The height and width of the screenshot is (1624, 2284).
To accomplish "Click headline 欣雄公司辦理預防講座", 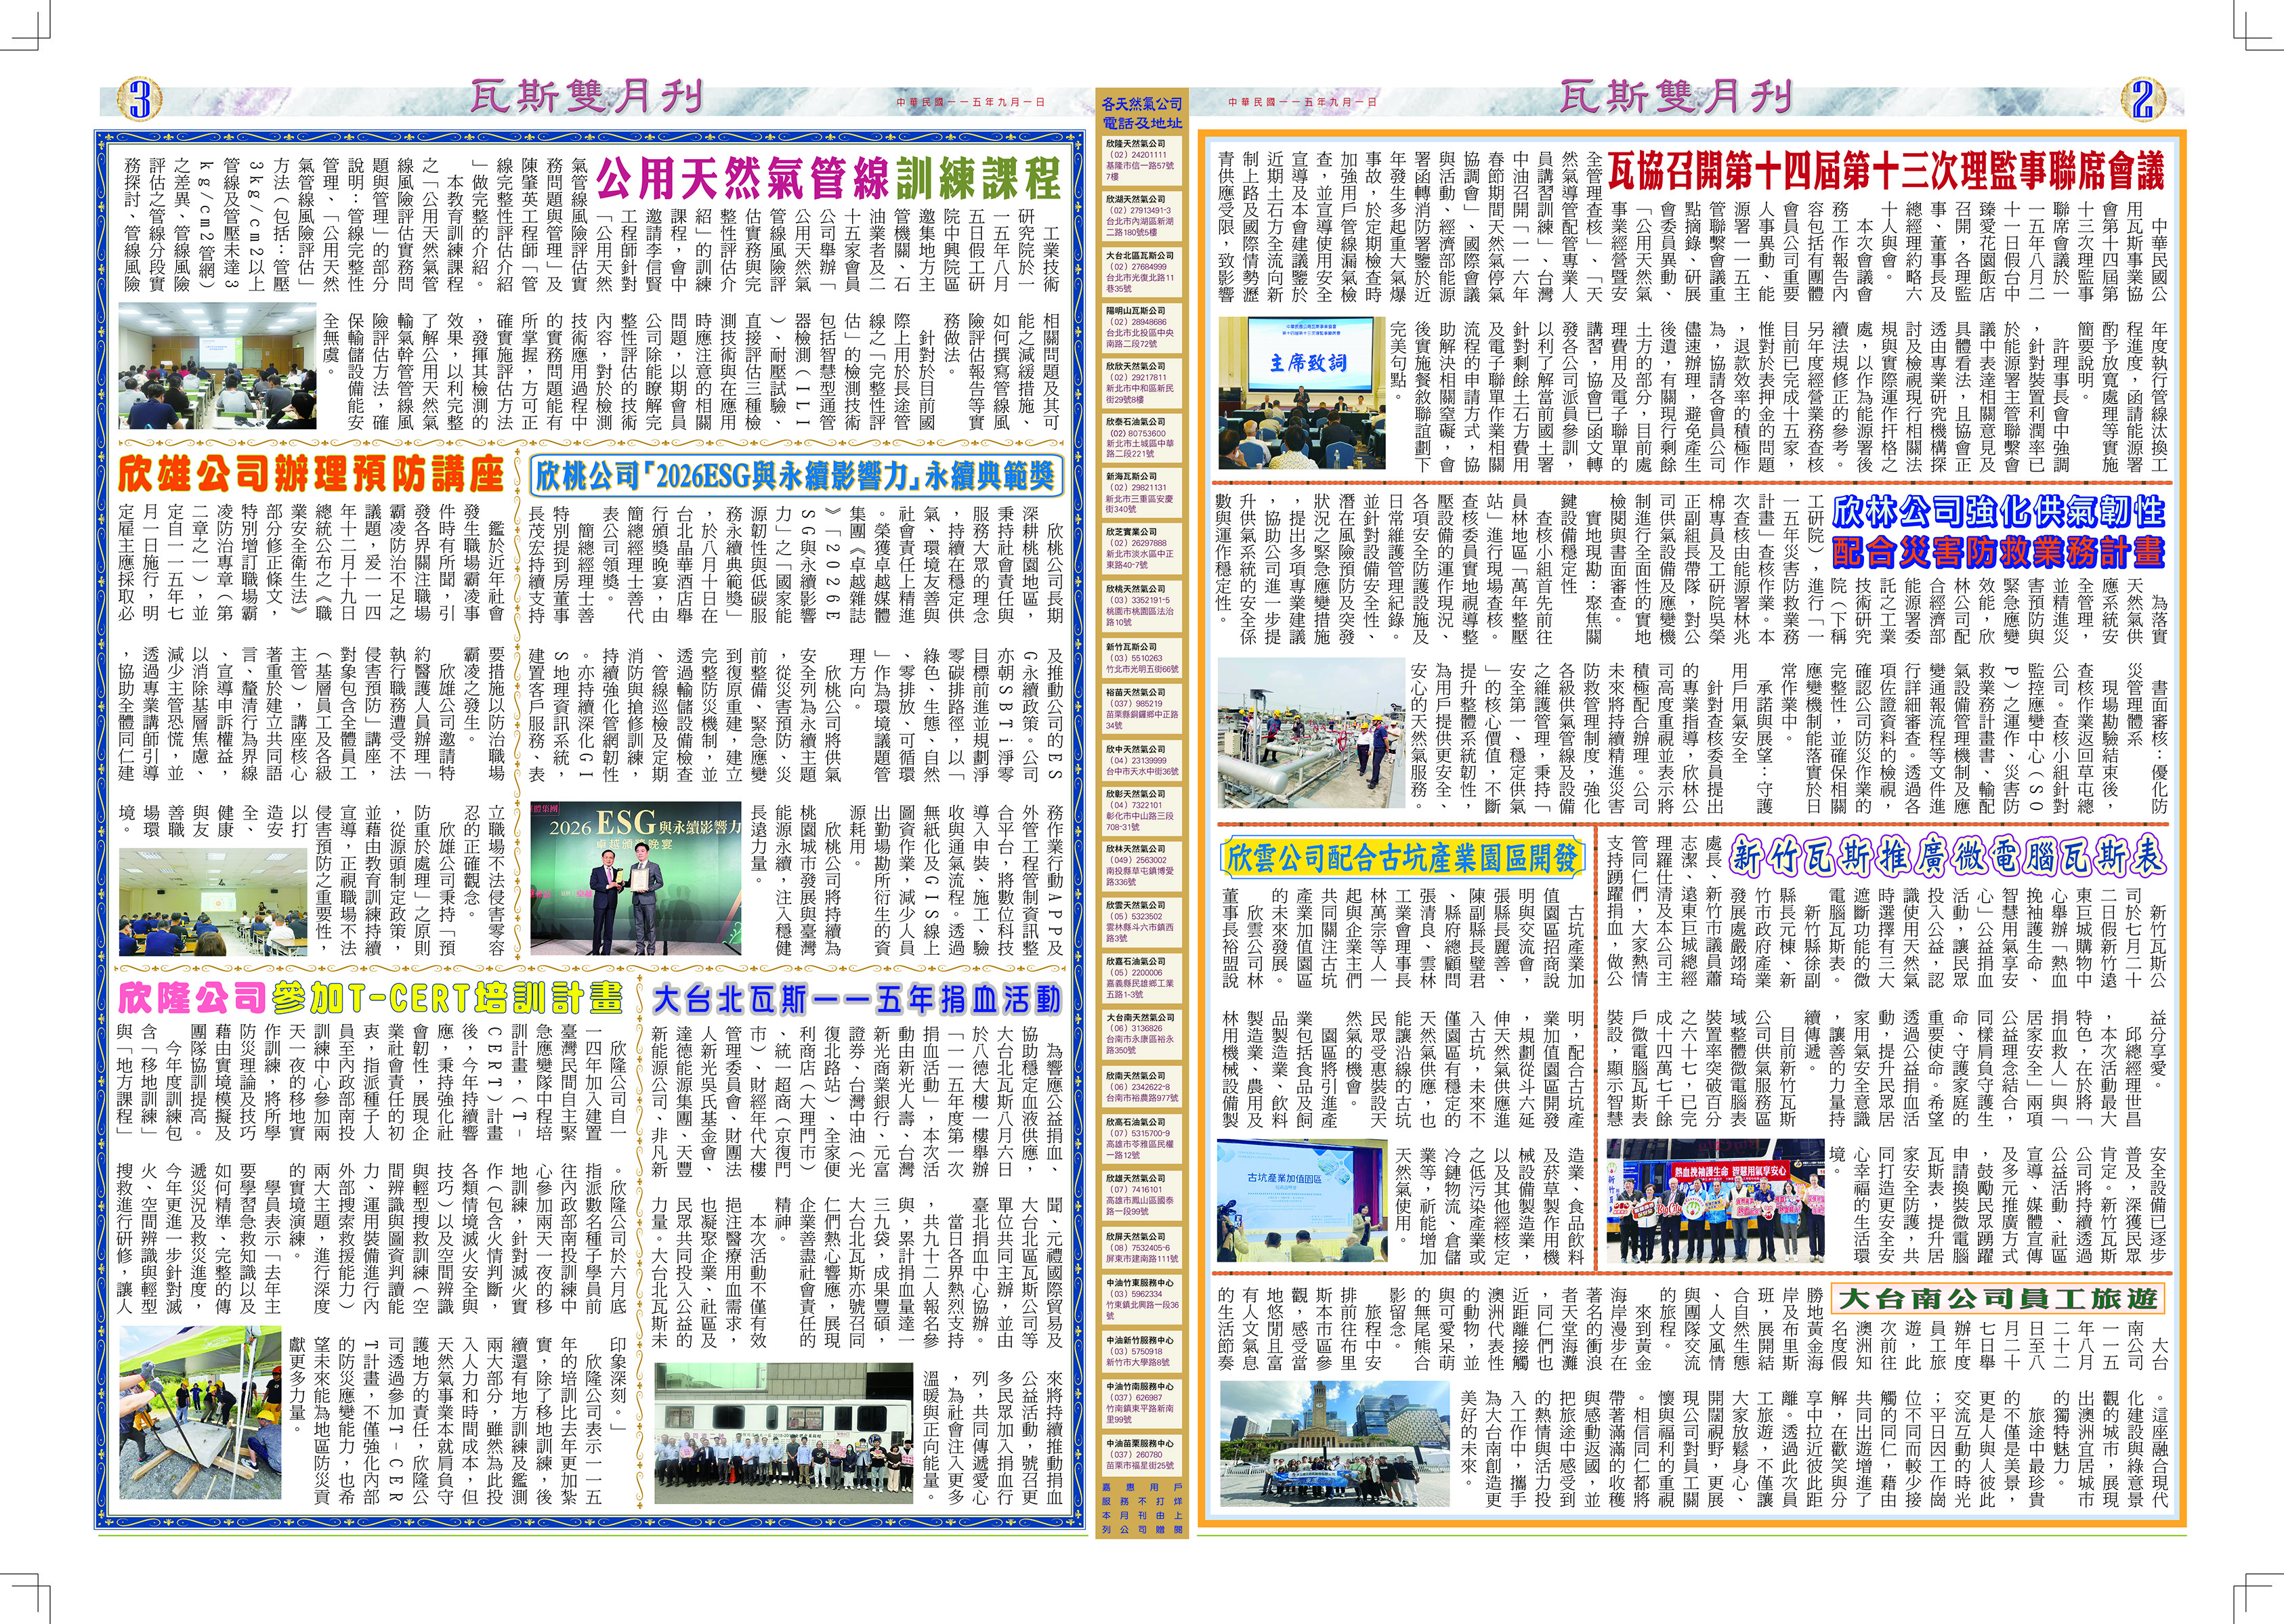I will [311, 475].
